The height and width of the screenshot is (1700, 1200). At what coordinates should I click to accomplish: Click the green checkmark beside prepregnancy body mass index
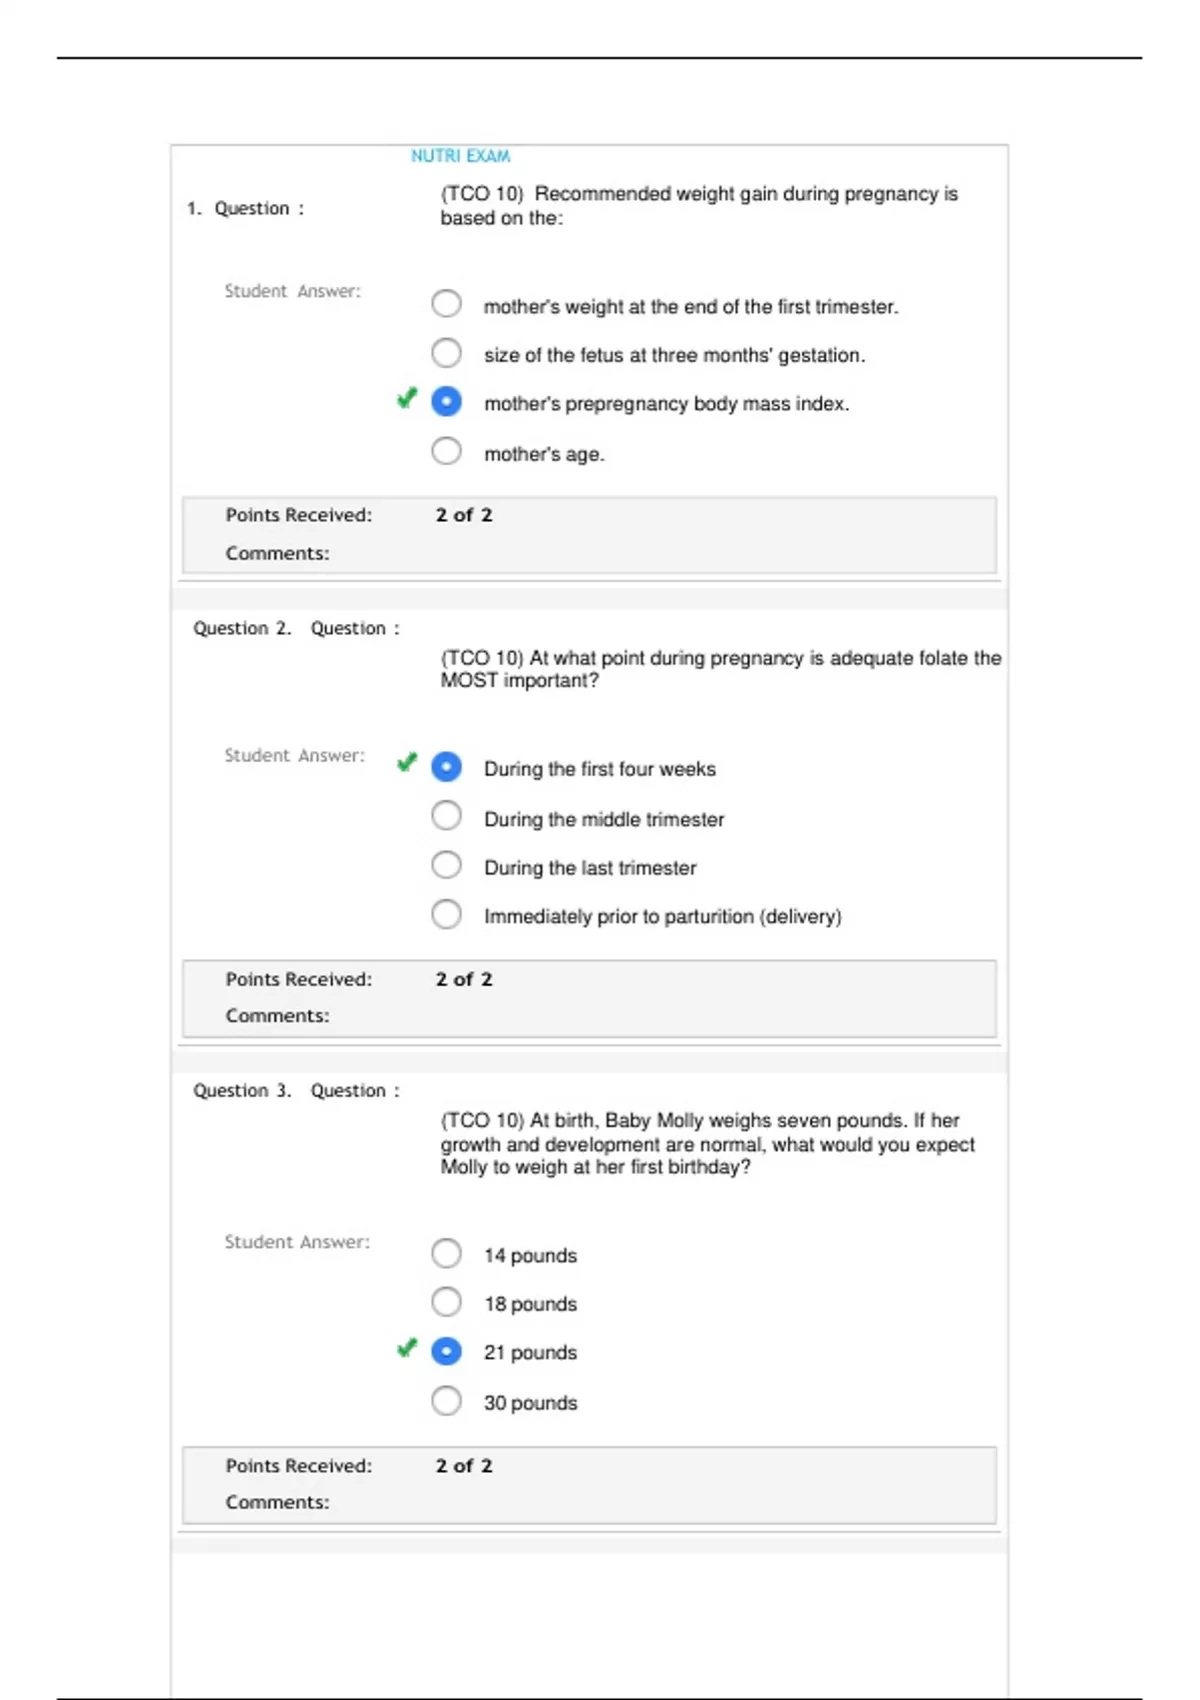pyautogui.click(x=406, y=399)
